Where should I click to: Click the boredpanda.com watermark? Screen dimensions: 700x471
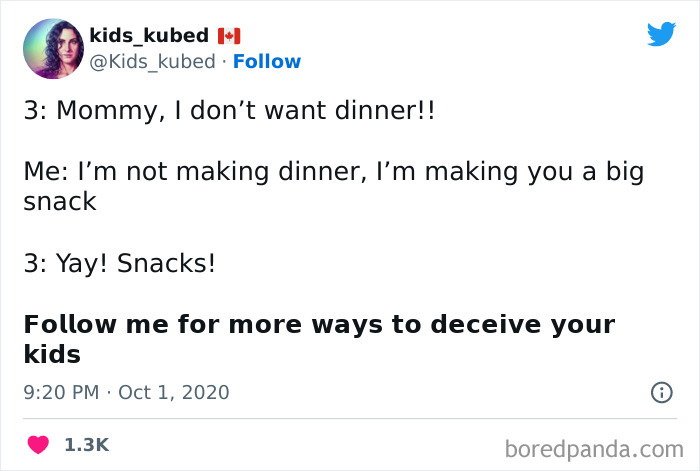[x=594, y=447]
